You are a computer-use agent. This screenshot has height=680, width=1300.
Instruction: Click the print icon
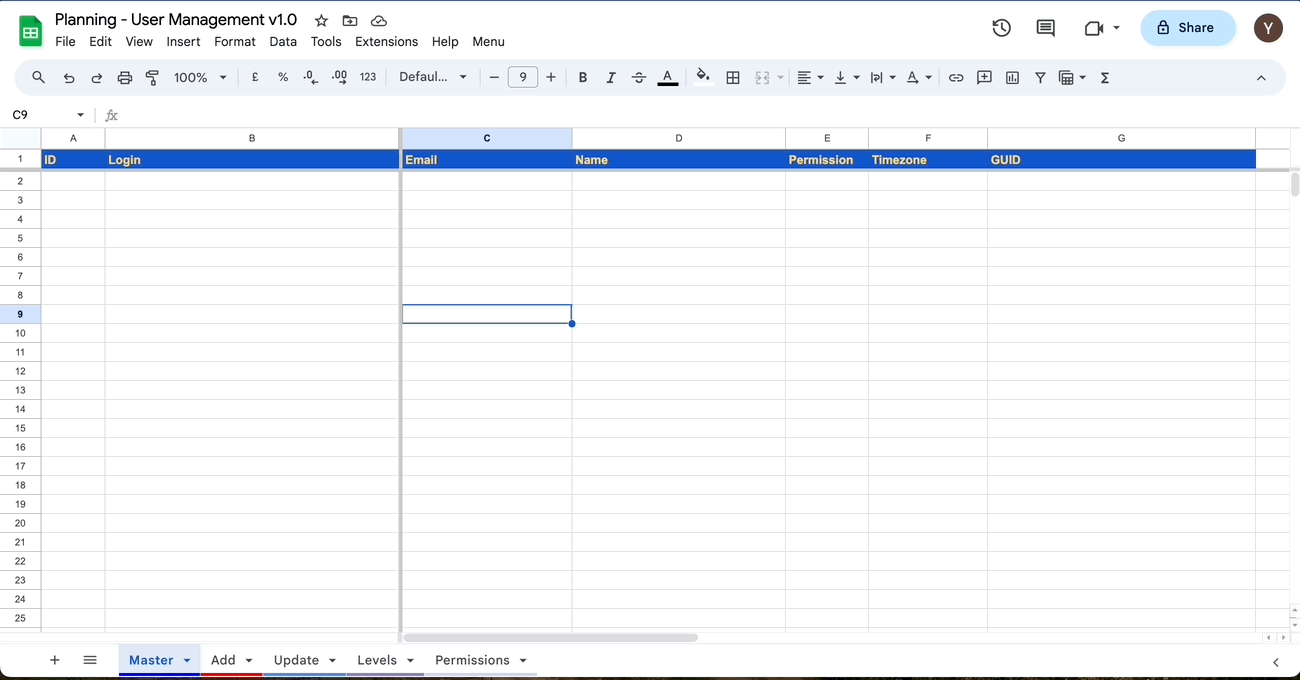(125, 78)
